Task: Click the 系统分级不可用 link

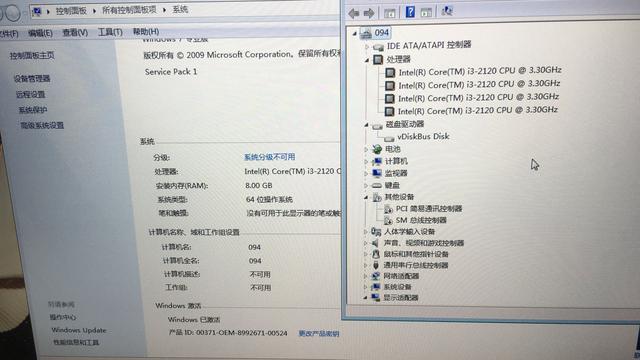Action: point(269,157)
